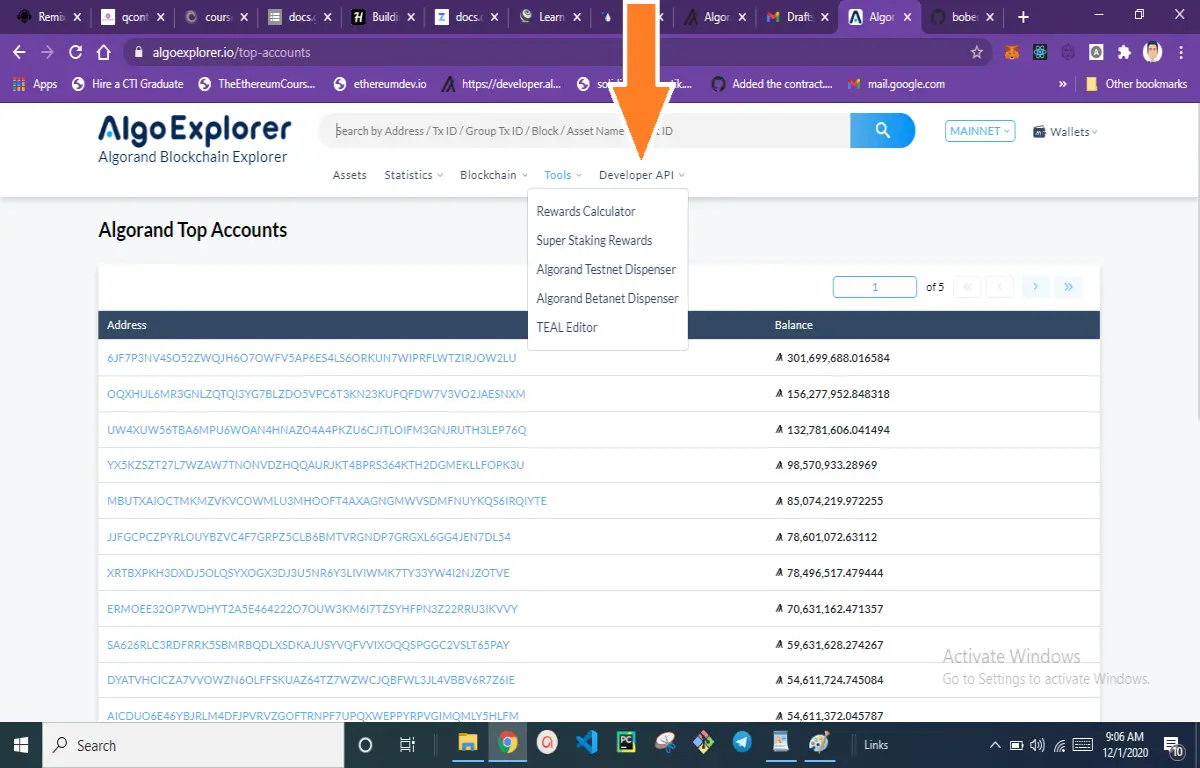Open the TEAL Editor menu item
1200x768 pixels.
click(567, 327)
